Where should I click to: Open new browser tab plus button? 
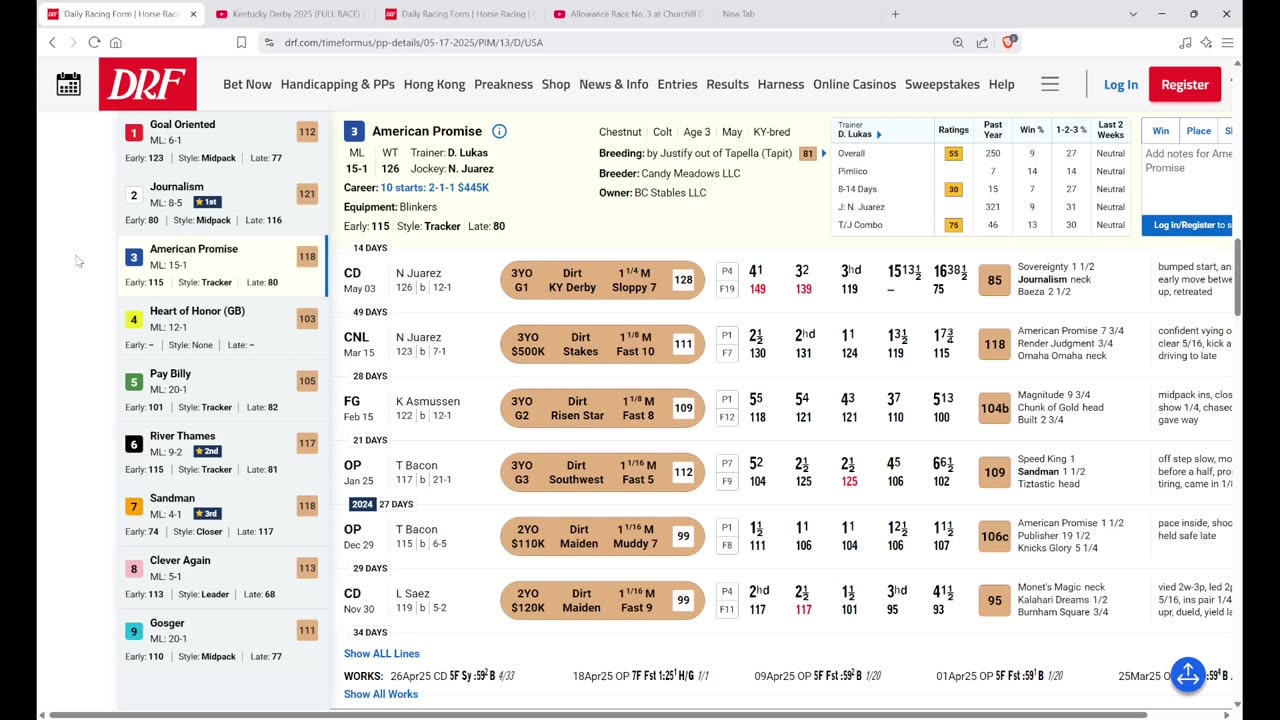pyautogui.click(x=895, y=14)
